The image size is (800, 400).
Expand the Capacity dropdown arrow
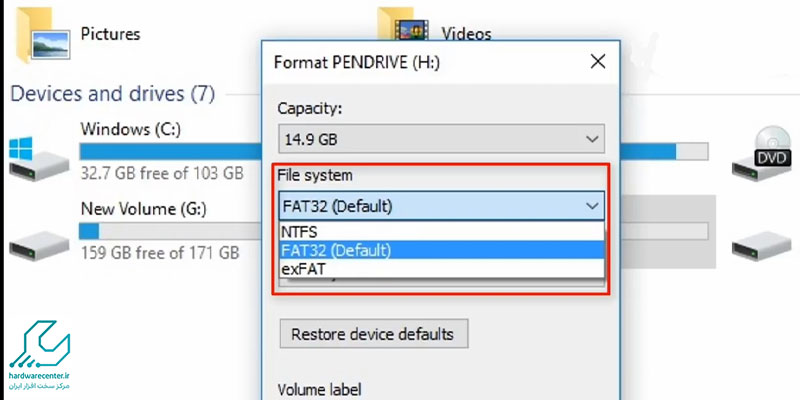coord(592,139)
